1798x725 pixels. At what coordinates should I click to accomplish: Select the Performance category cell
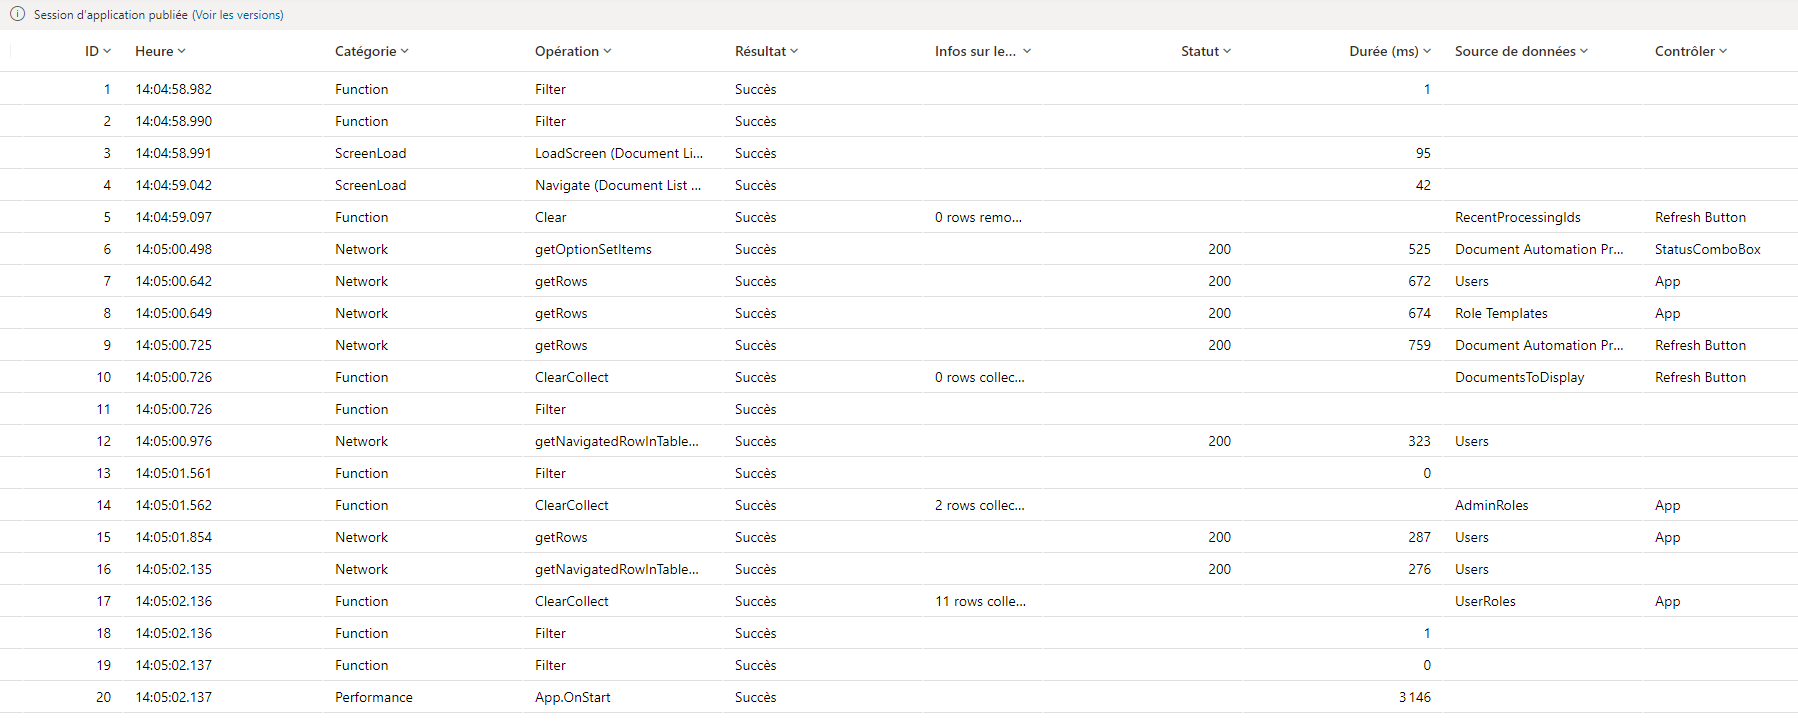click(374, 697)
